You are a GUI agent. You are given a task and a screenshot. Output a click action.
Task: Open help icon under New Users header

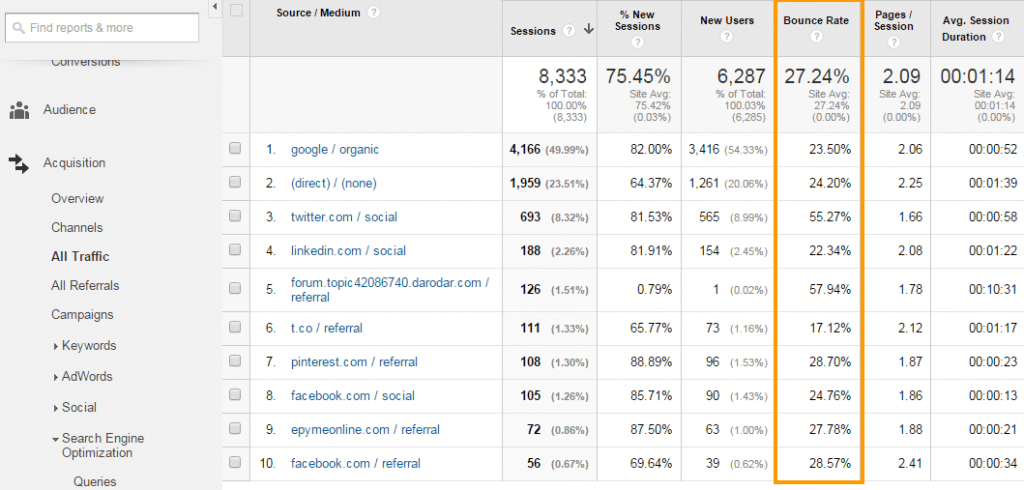(727, 37)
